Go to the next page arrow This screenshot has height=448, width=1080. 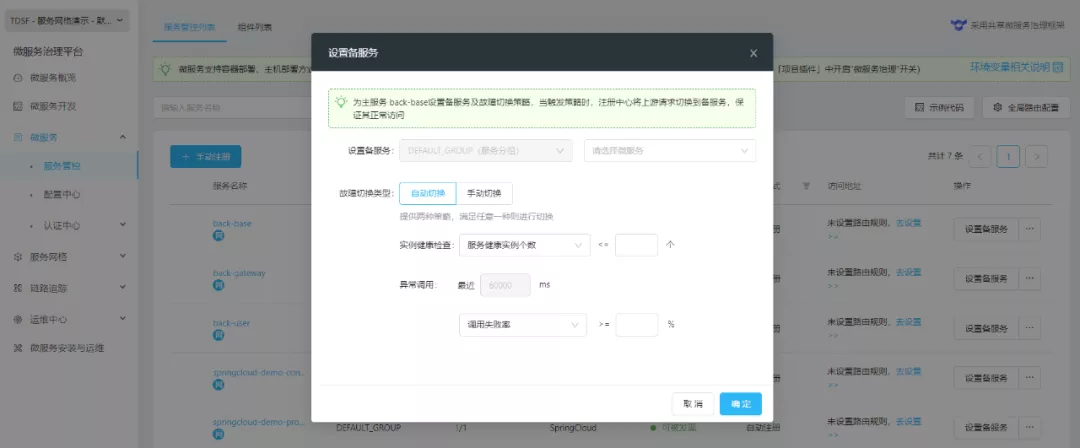(x=1037, y=156)
